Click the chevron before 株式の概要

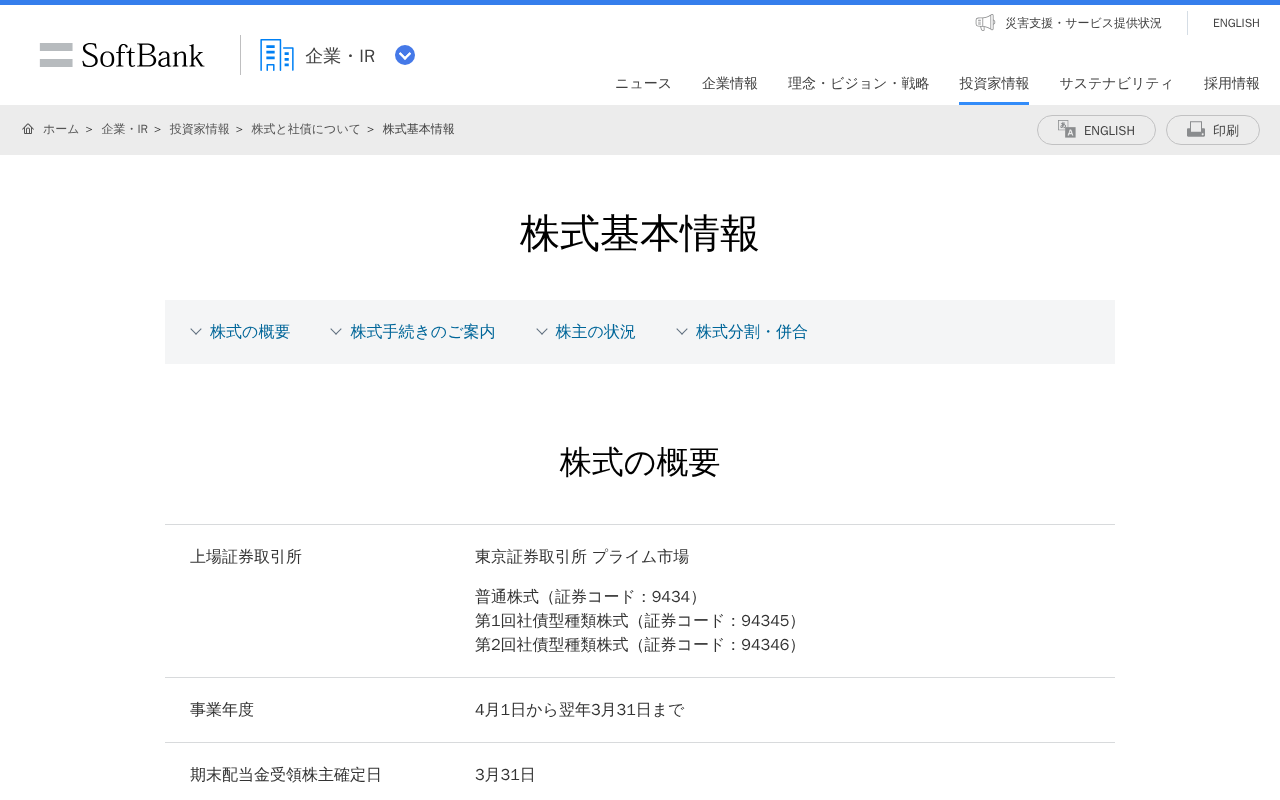pos(196,331)
